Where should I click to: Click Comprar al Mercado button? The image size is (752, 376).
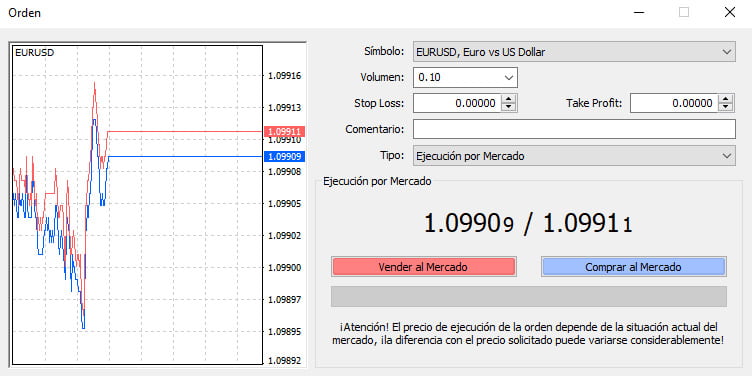tap(634, 267)
